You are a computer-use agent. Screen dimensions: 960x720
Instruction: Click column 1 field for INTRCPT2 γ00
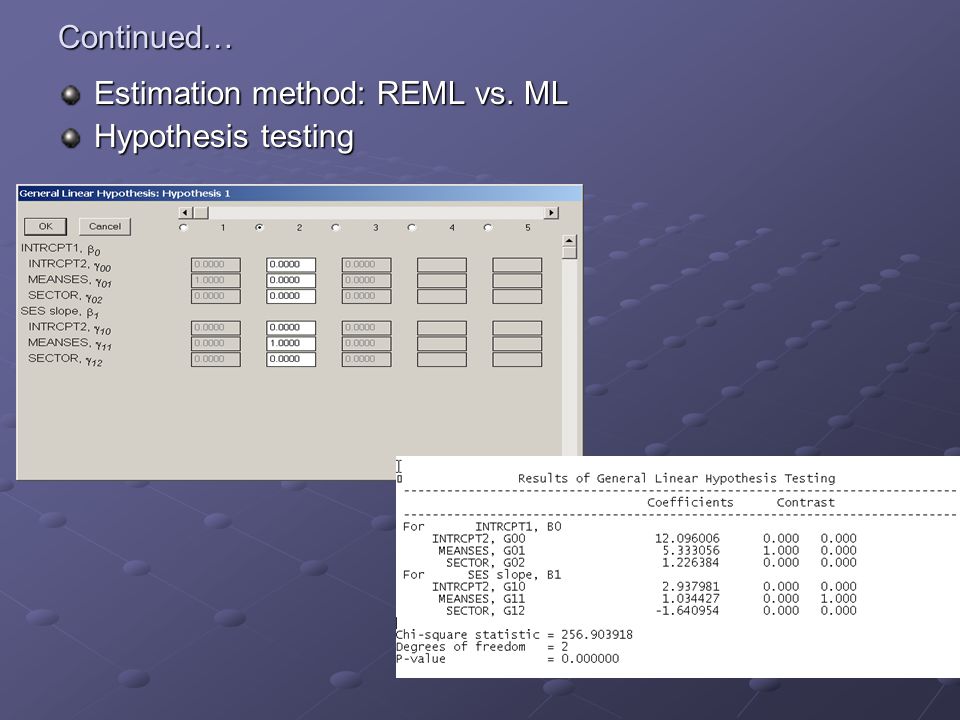click(216, 264)
